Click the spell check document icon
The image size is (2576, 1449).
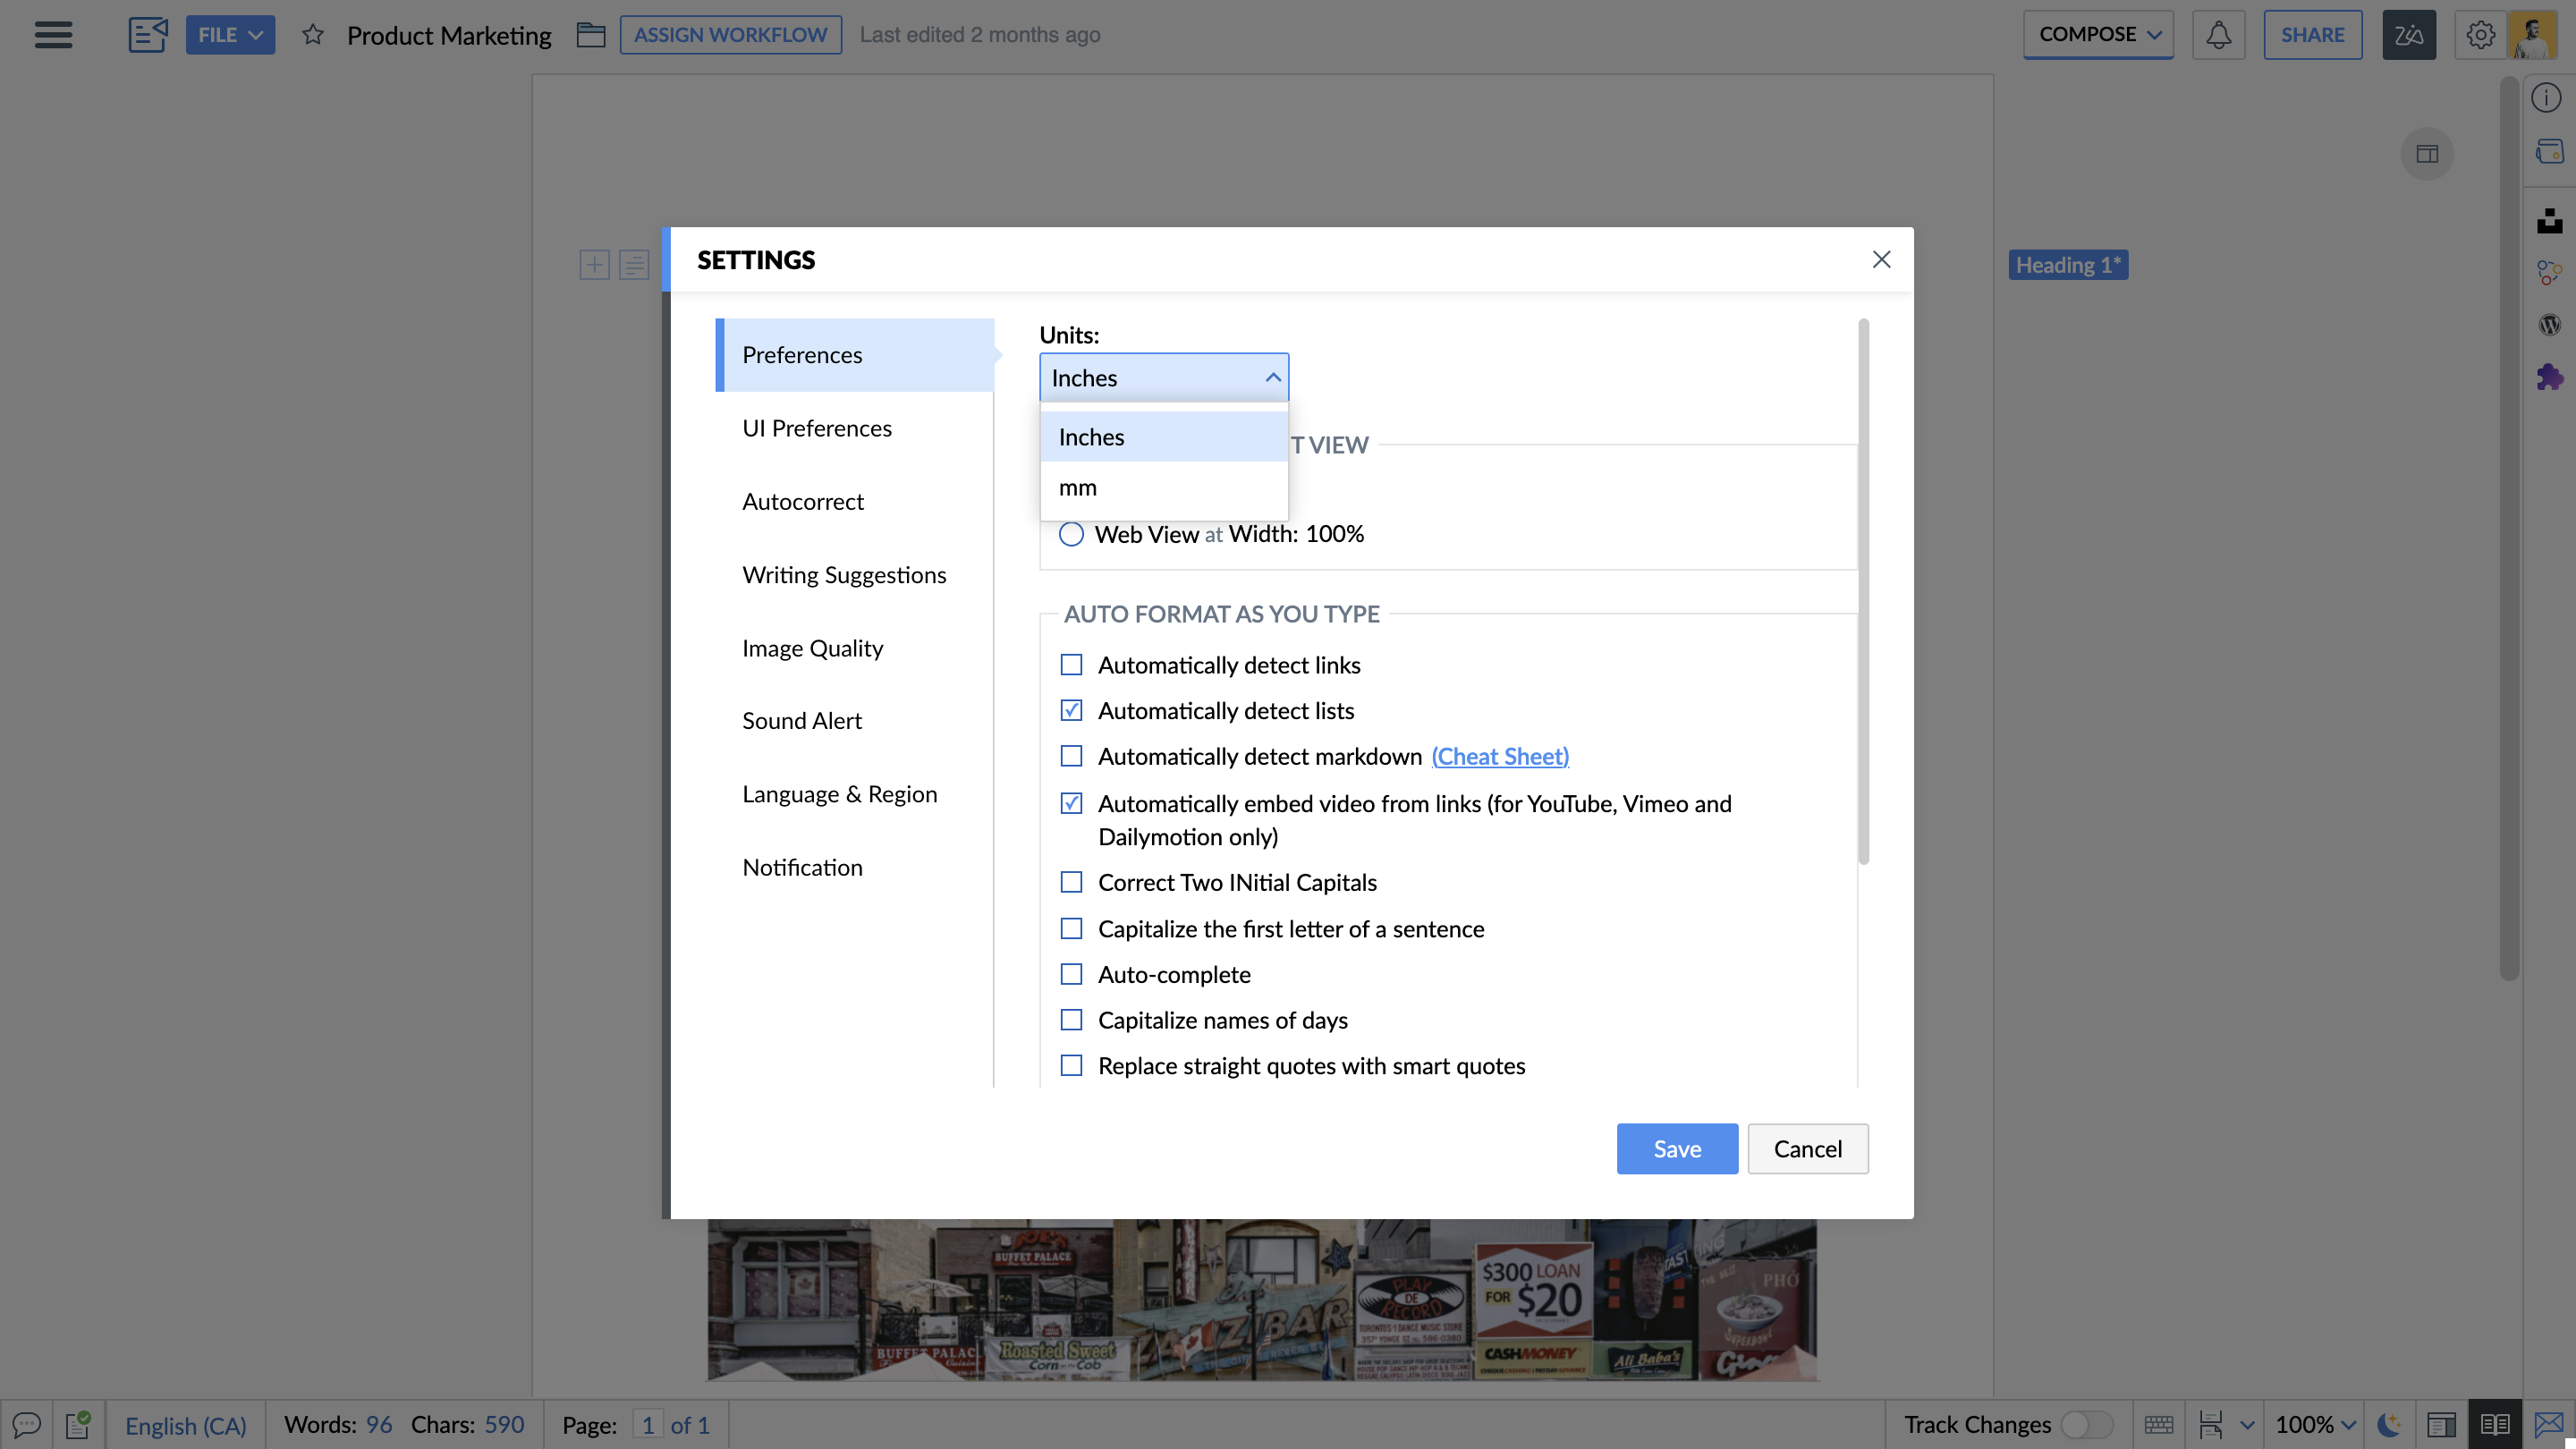click(x=78, y=1424)
